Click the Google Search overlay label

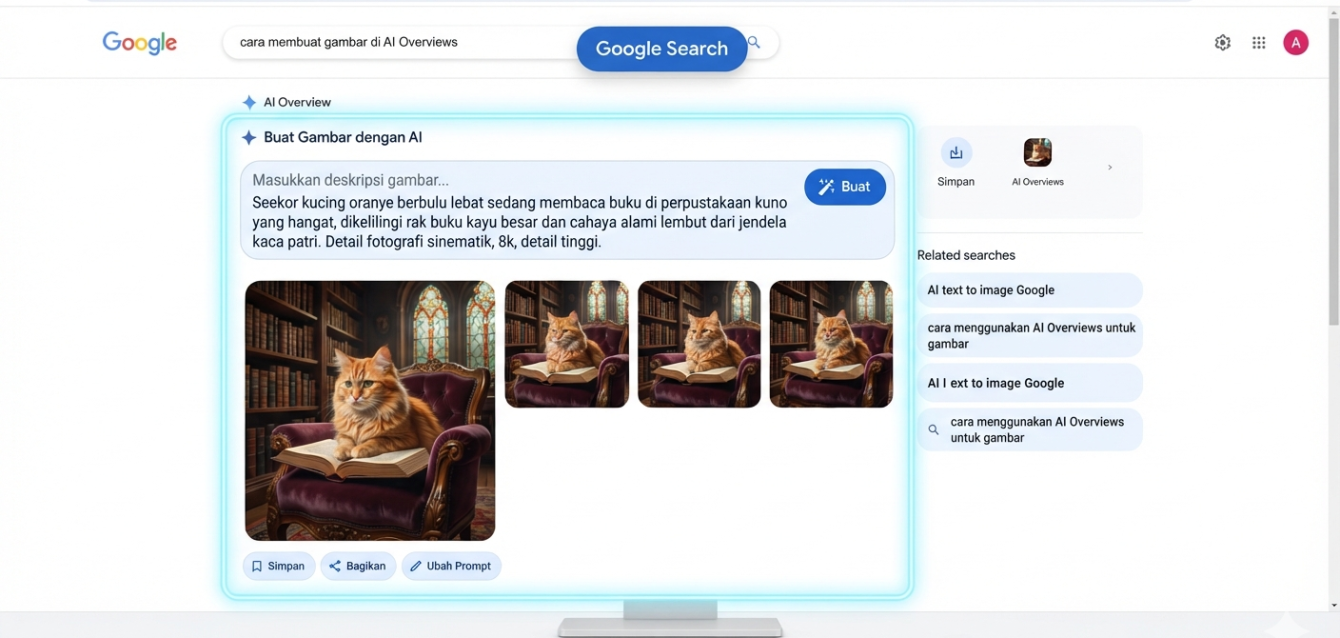coord(662,49)
